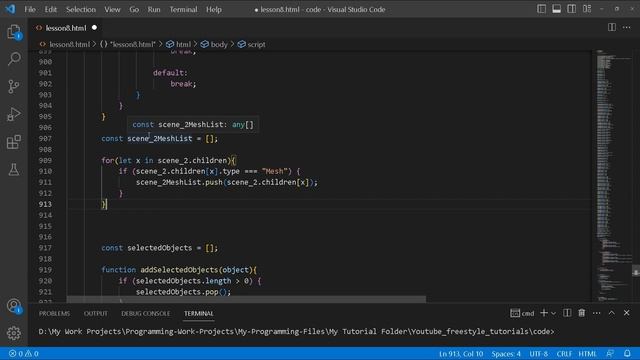
Task: Expand the script breadcrumb
Action: pos(251,44)
